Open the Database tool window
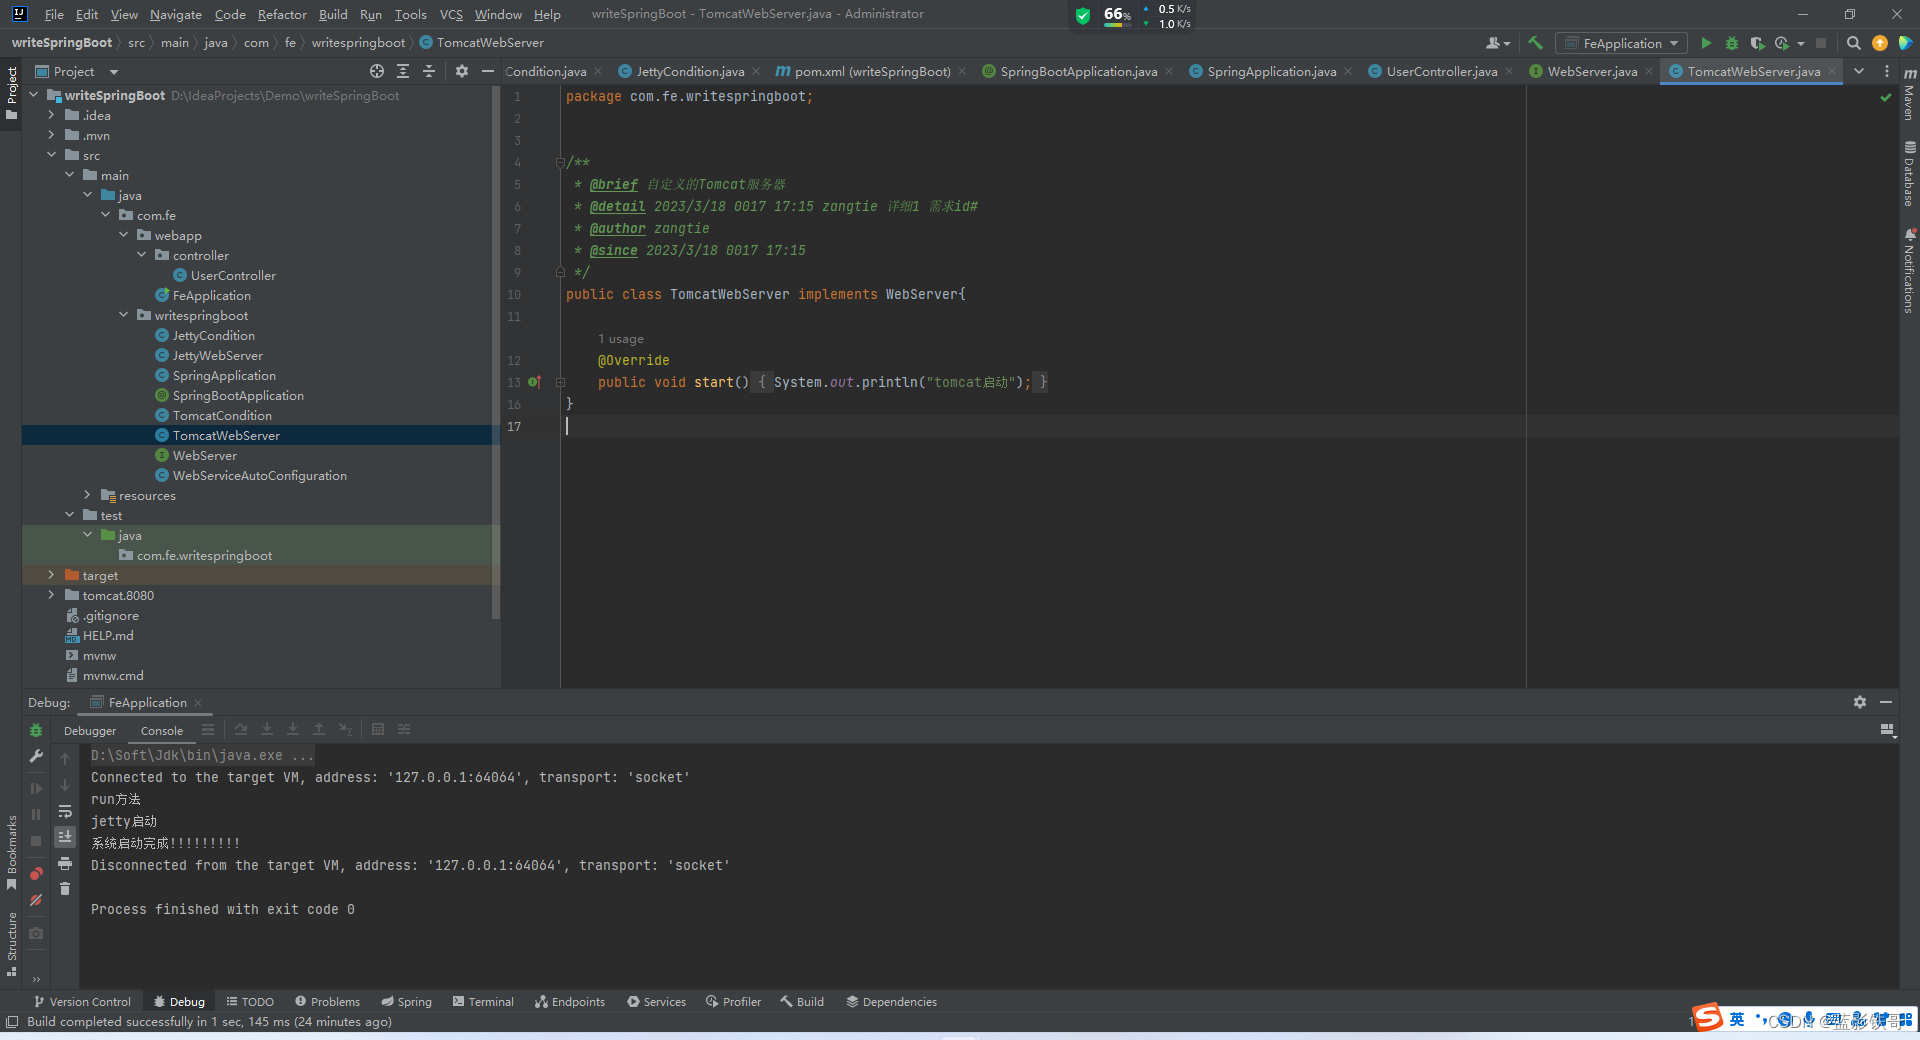The width and height of the screenshot is (1920, 1040). [1909, 174]
